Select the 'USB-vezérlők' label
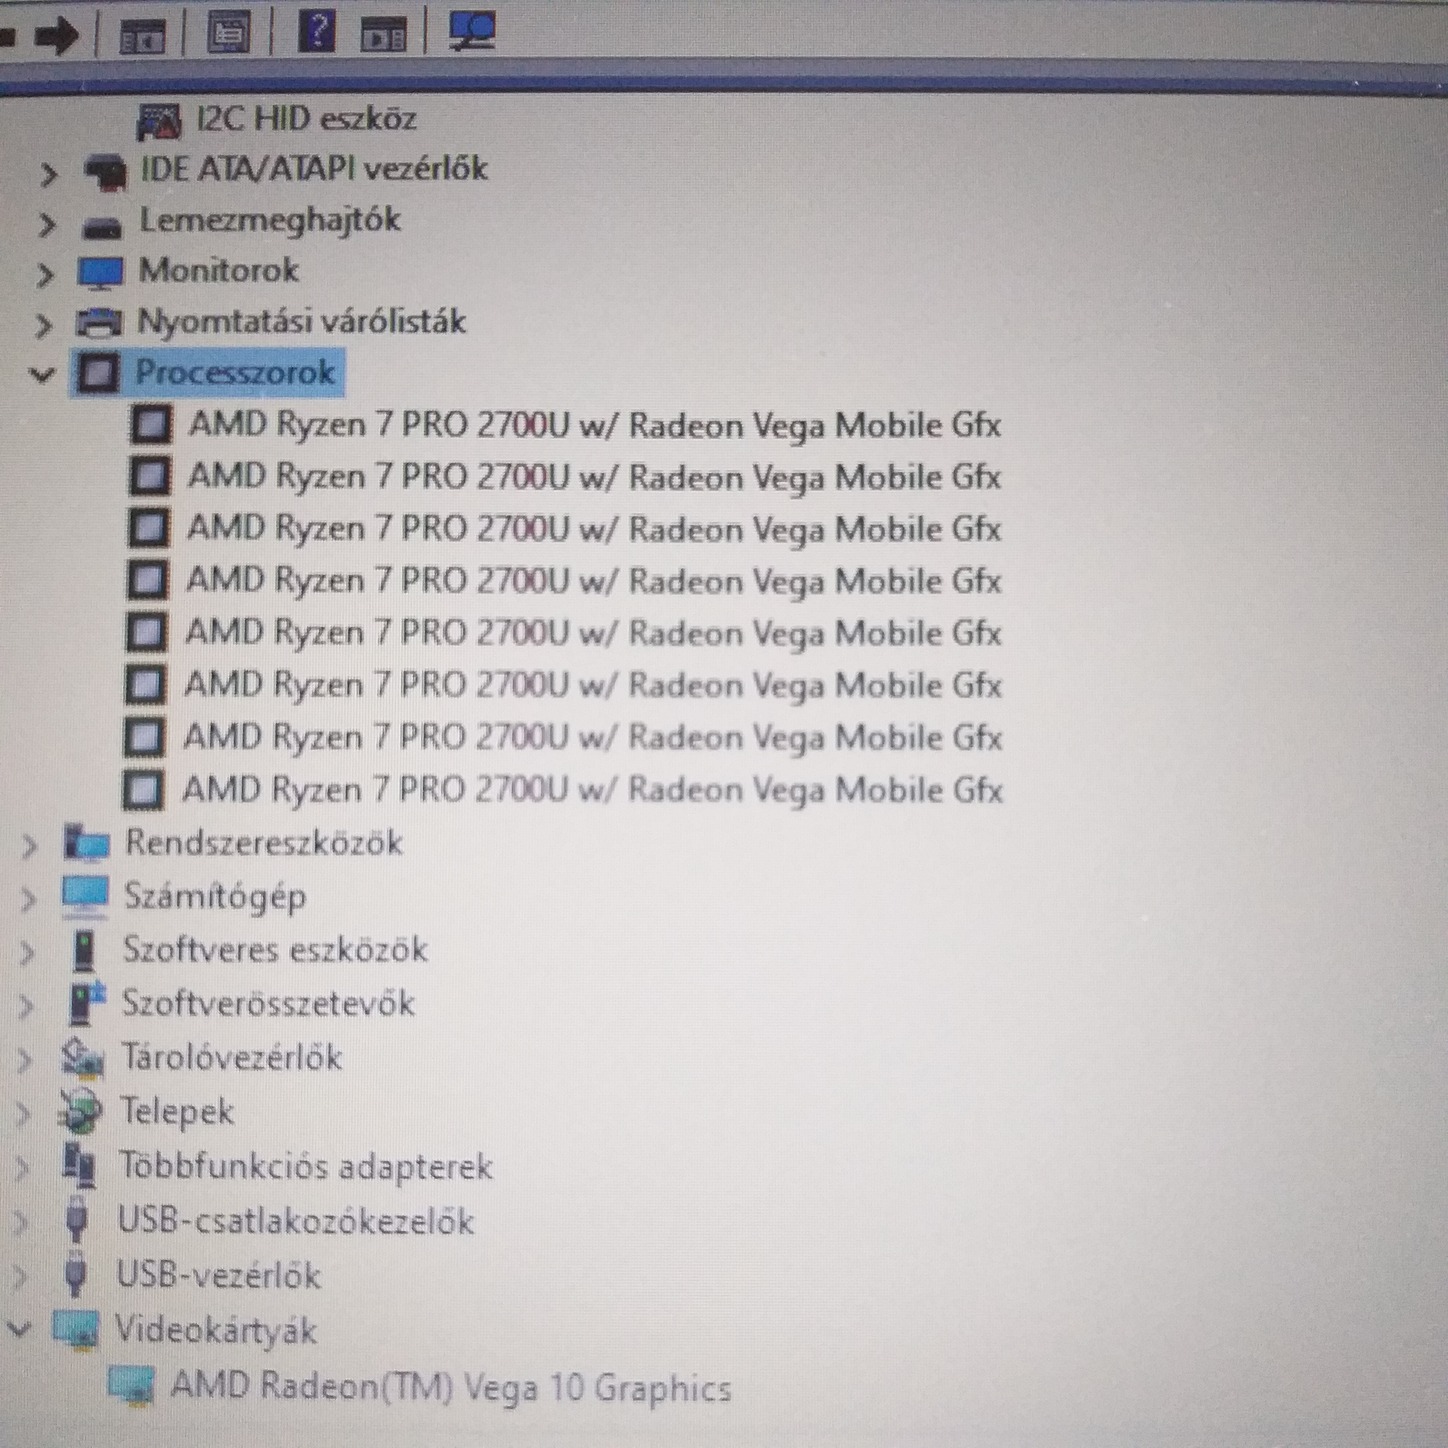 click(218, 1275)
